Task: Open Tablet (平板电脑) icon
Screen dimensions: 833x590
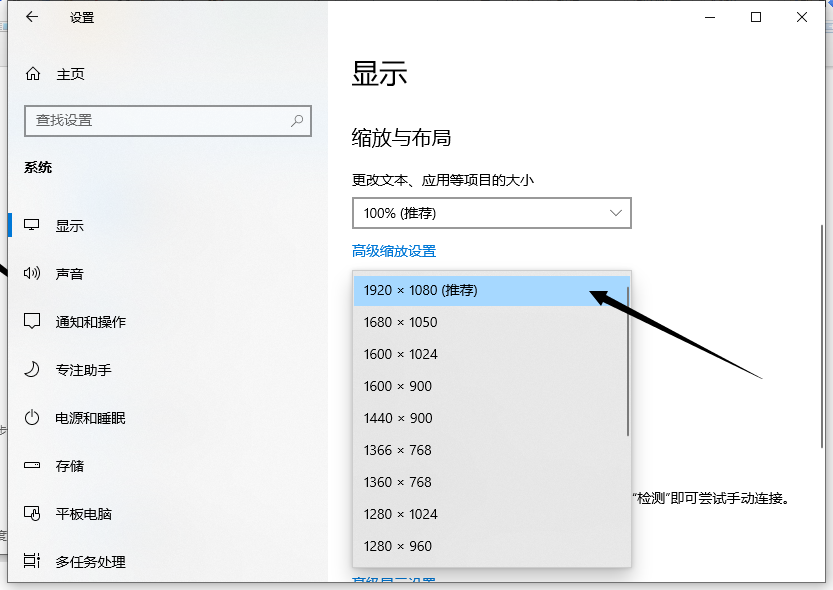Action: click(x=32, y=514)
